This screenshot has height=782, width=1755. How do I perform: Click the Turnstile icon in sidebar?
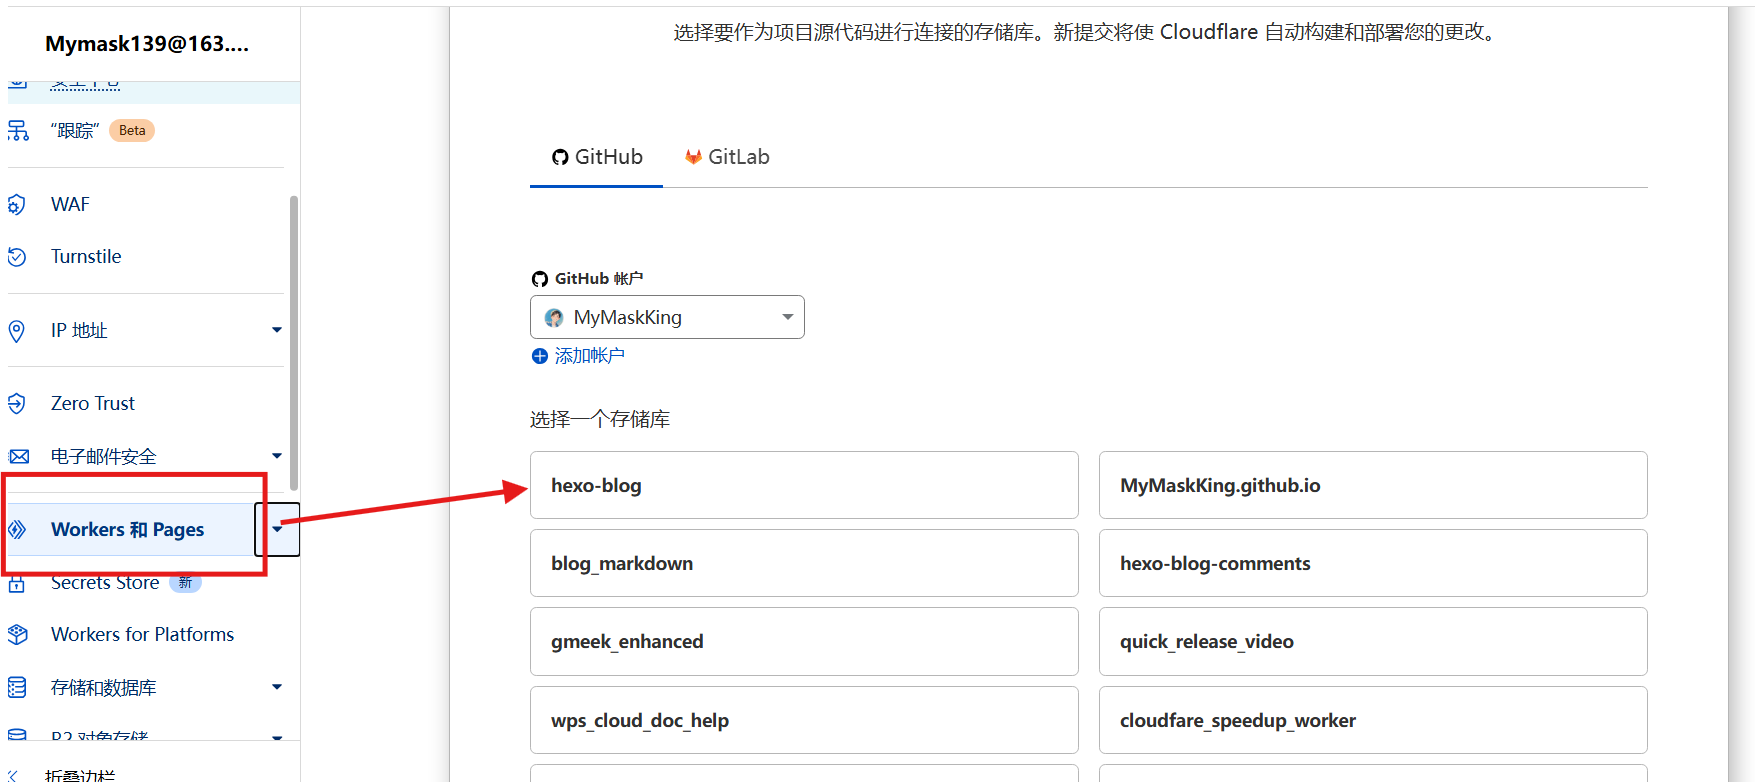click(x=16, y=257)
